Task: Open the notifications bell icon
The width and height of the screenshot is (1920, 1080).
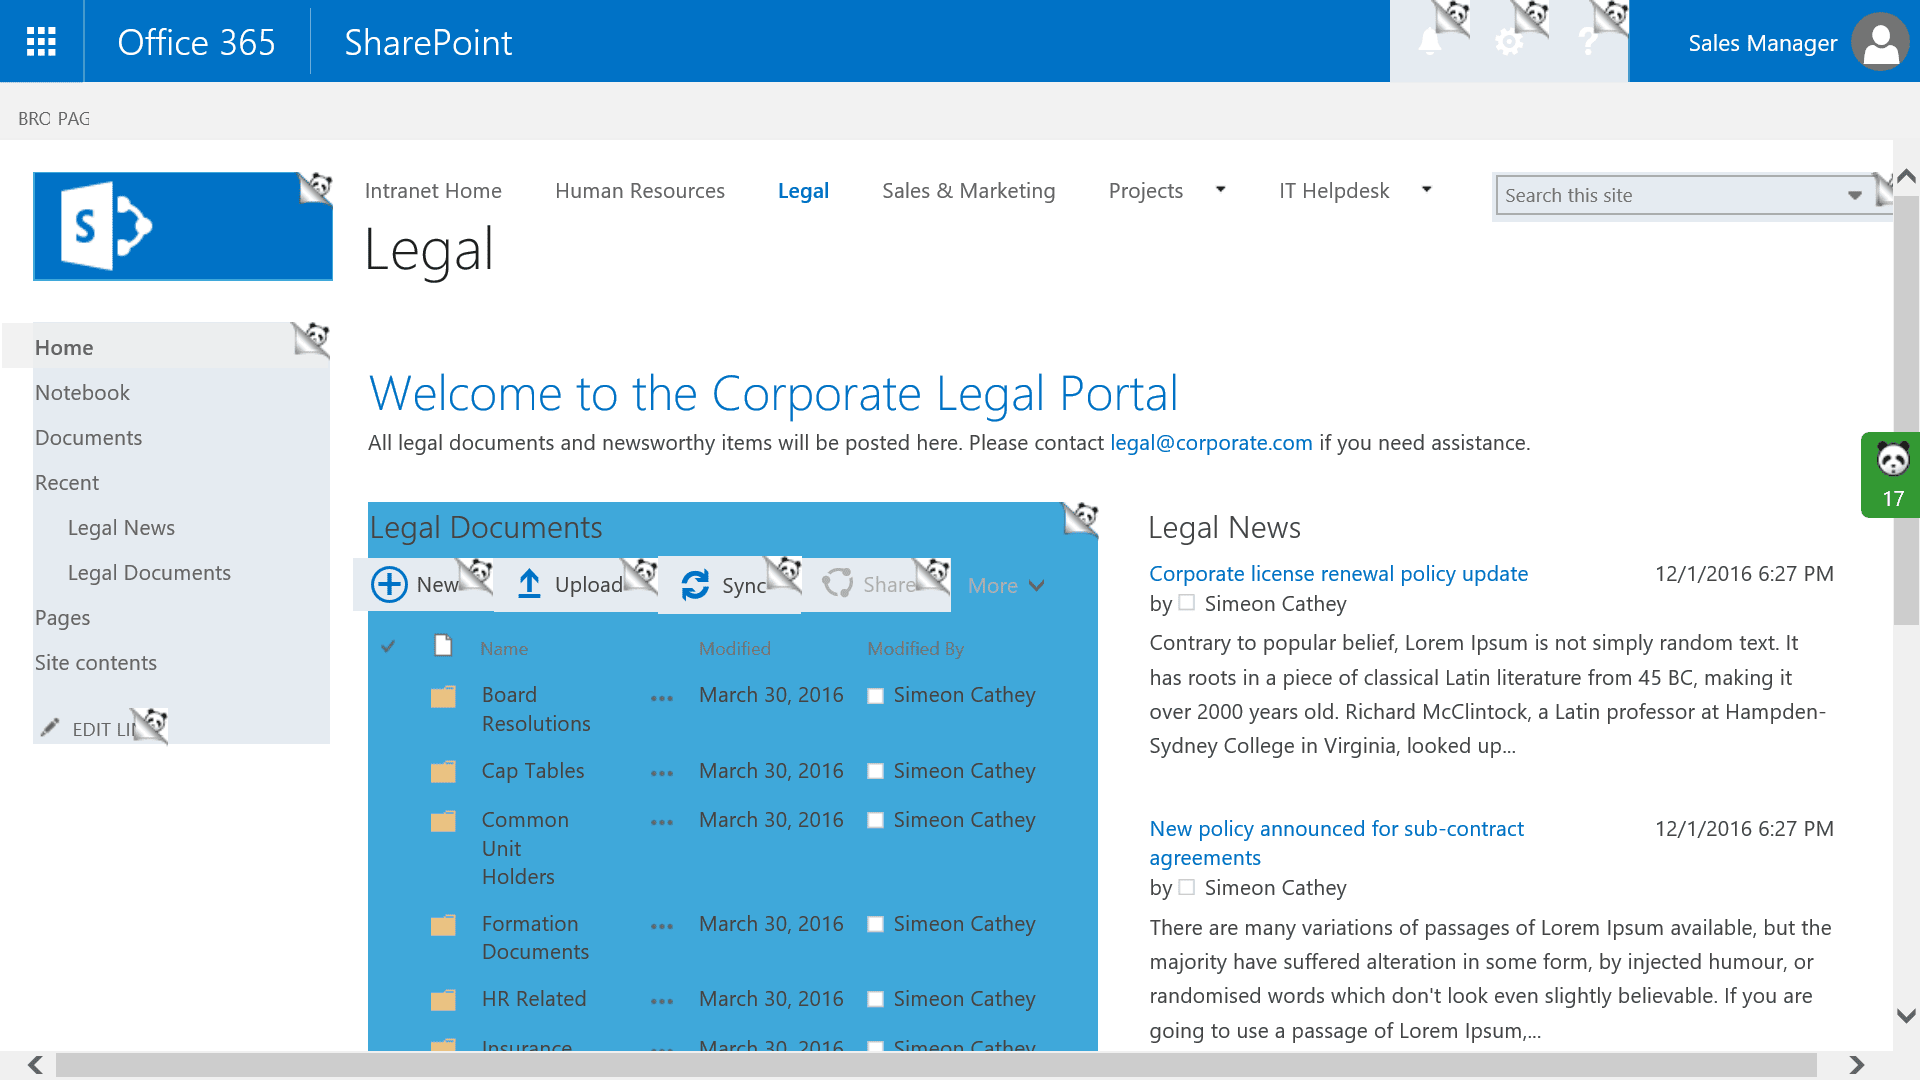Action: click(1430, 42)
